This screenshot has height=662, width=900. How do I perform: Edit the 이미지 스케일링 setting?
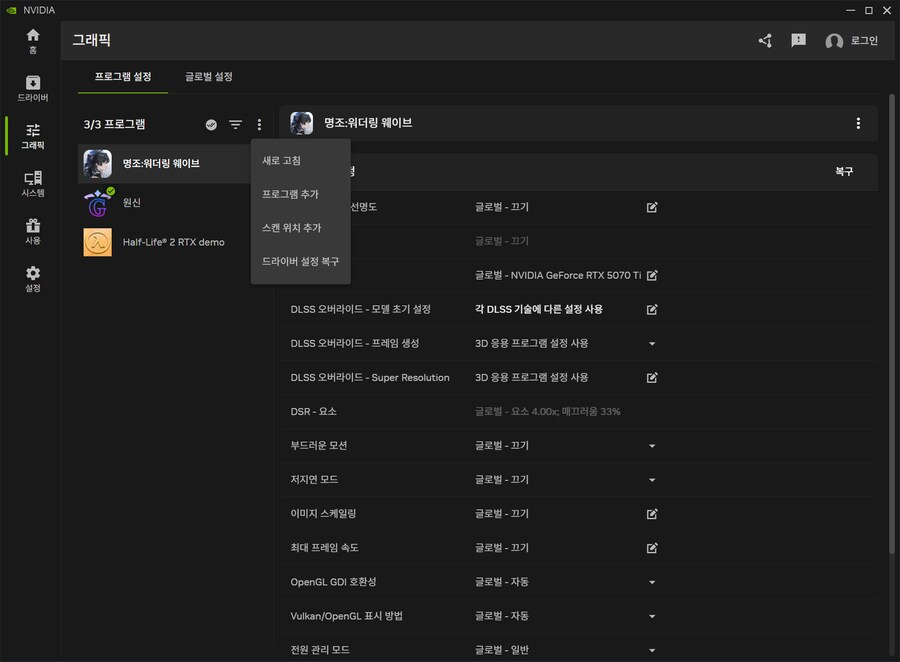click(x=652, y=514)
